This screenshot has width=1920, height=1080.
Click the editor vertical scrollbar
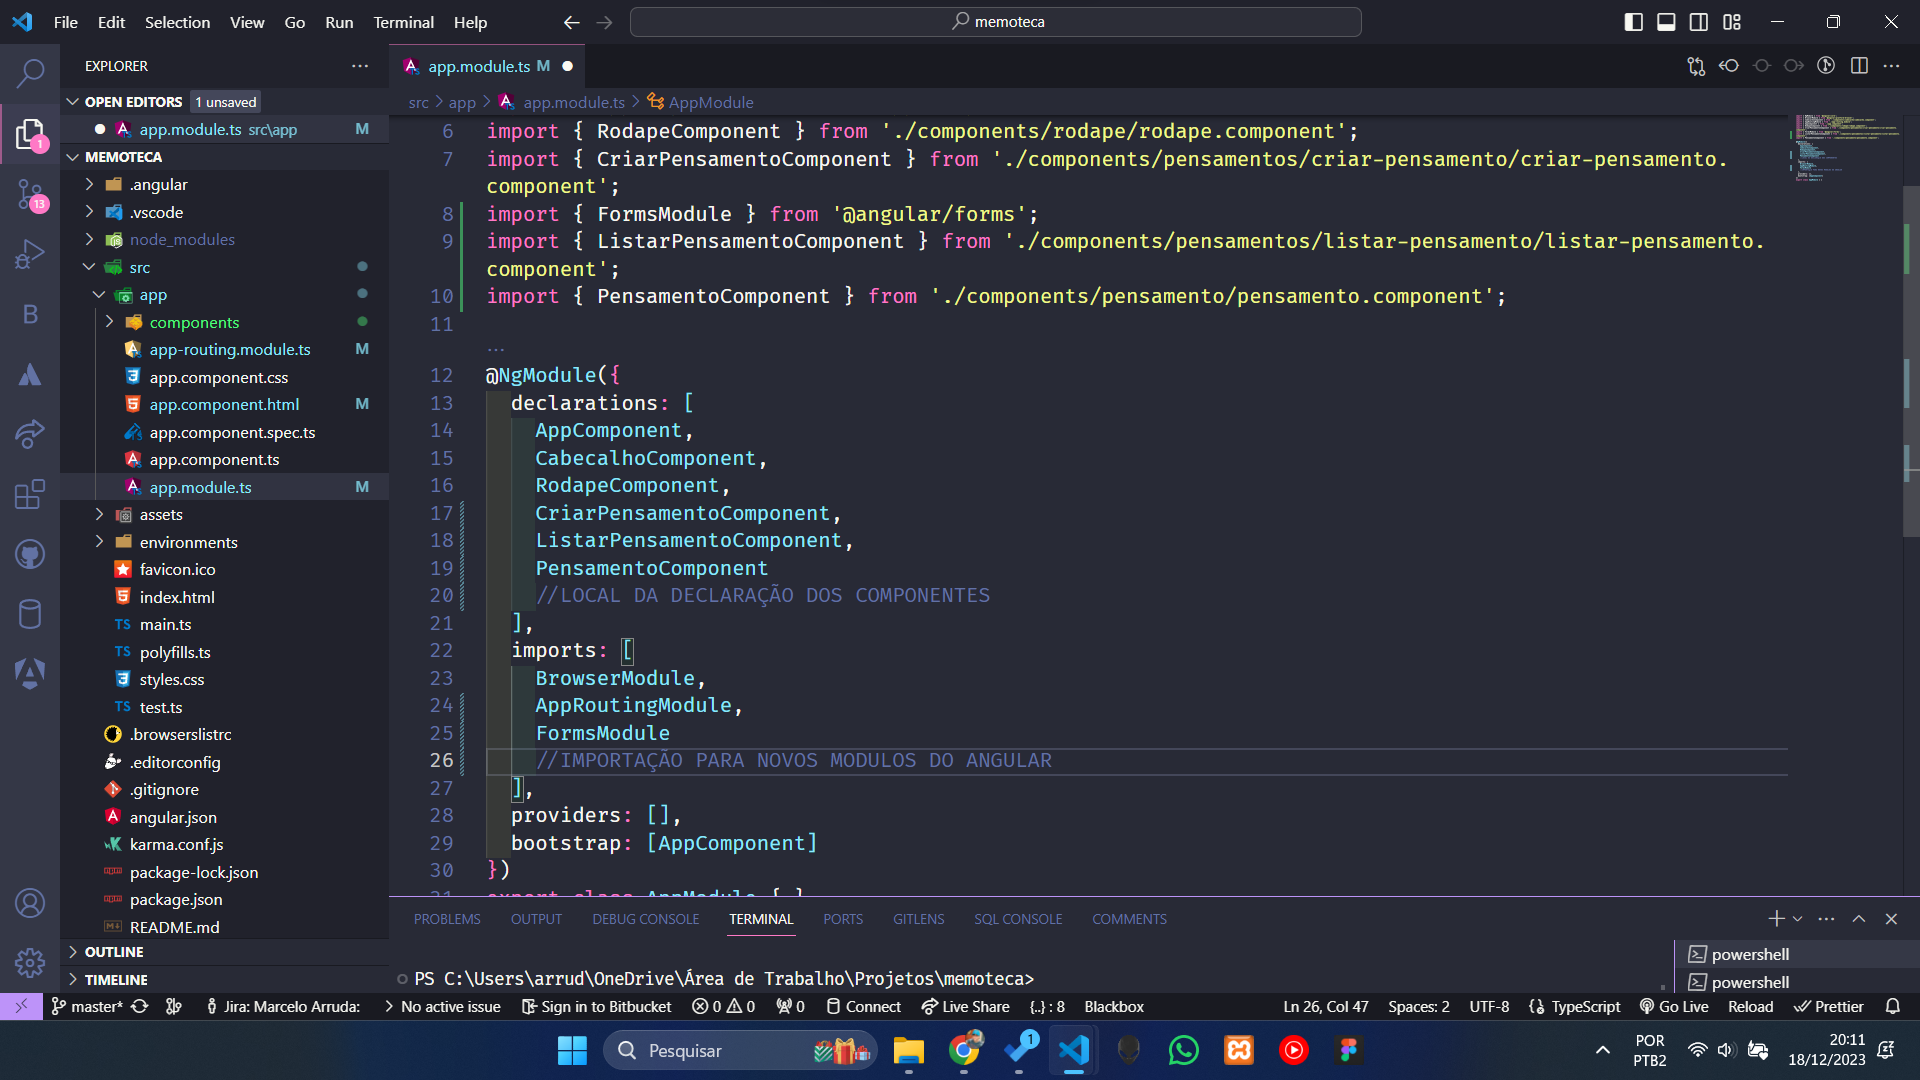[1909, 360]
